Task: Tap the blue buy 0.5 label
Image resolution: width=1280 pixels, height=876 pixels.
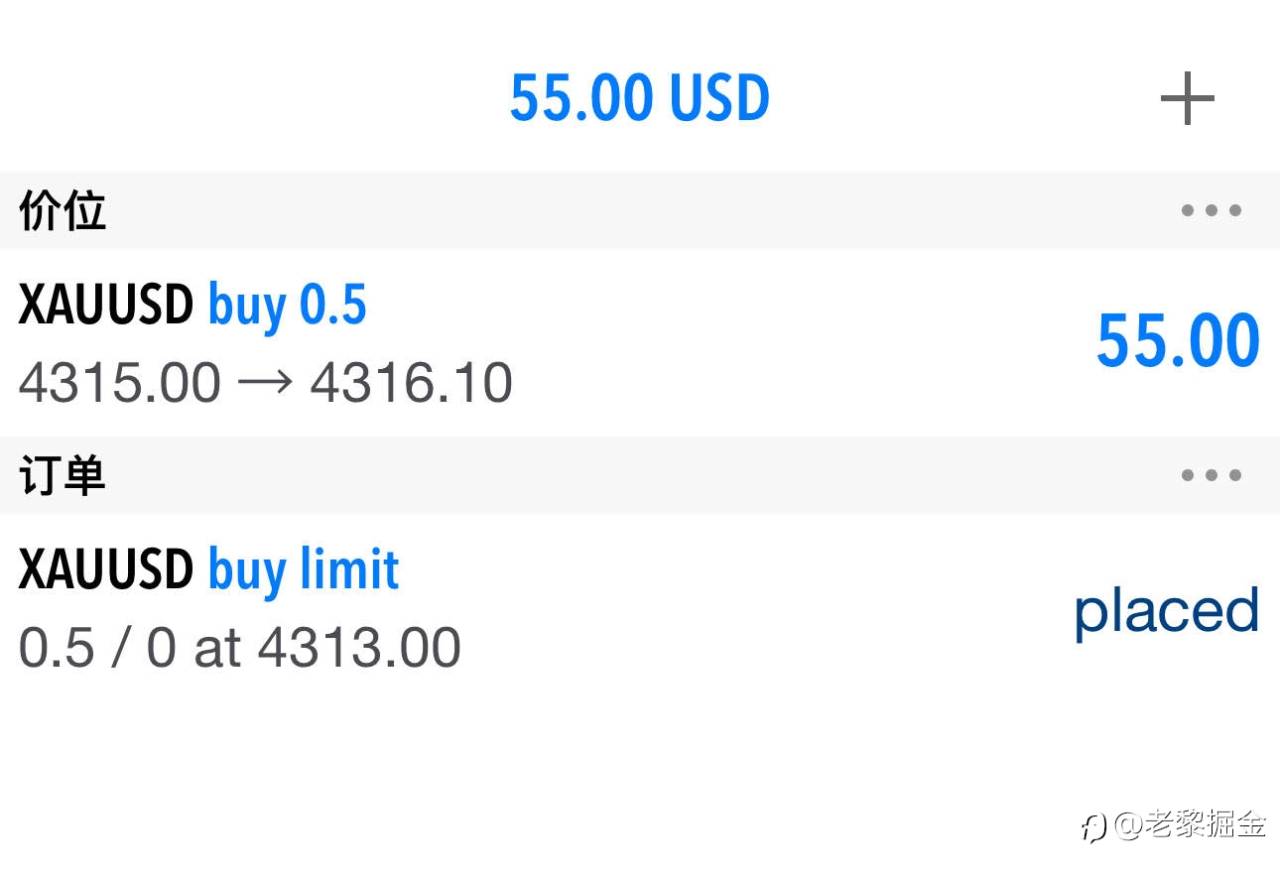Action: [287, 305]
